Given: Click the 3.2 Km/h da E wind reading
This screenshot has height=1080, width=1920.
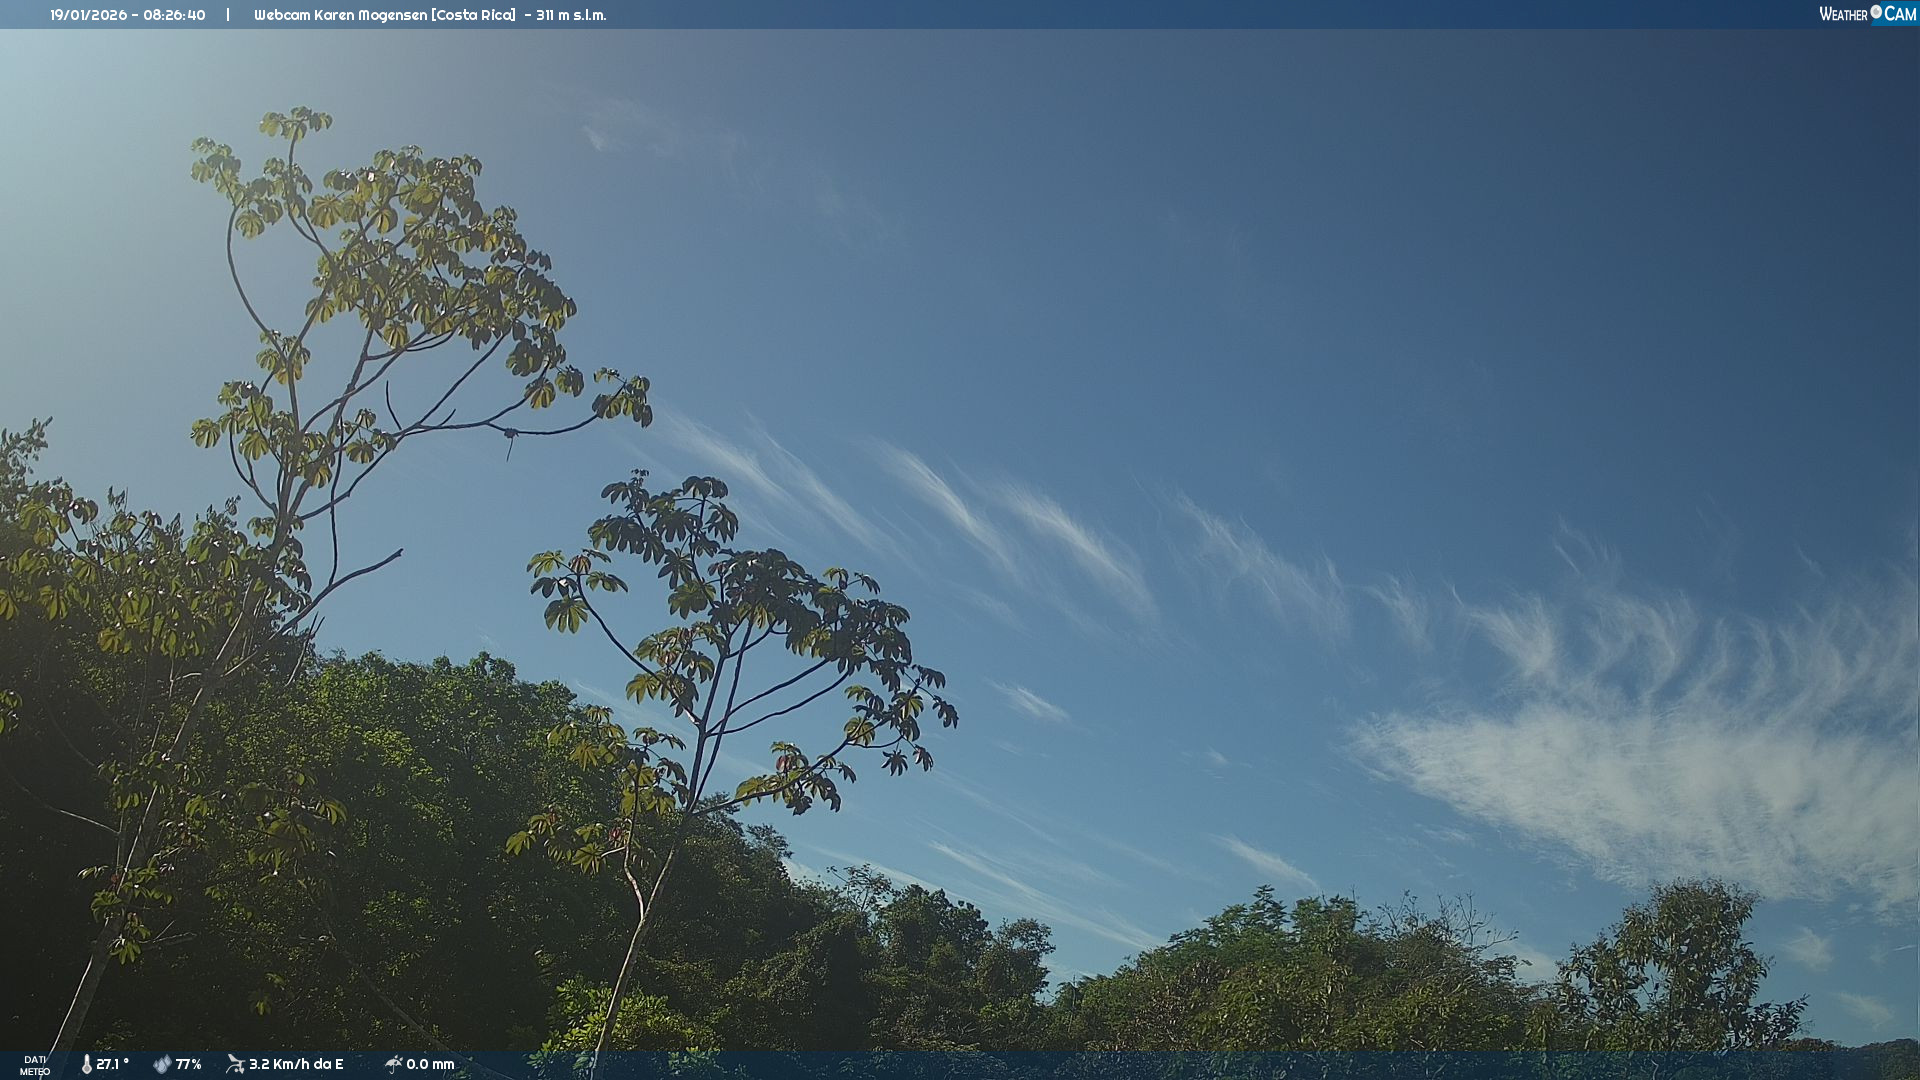Looking at the screenshot, I should [296, 1064].
